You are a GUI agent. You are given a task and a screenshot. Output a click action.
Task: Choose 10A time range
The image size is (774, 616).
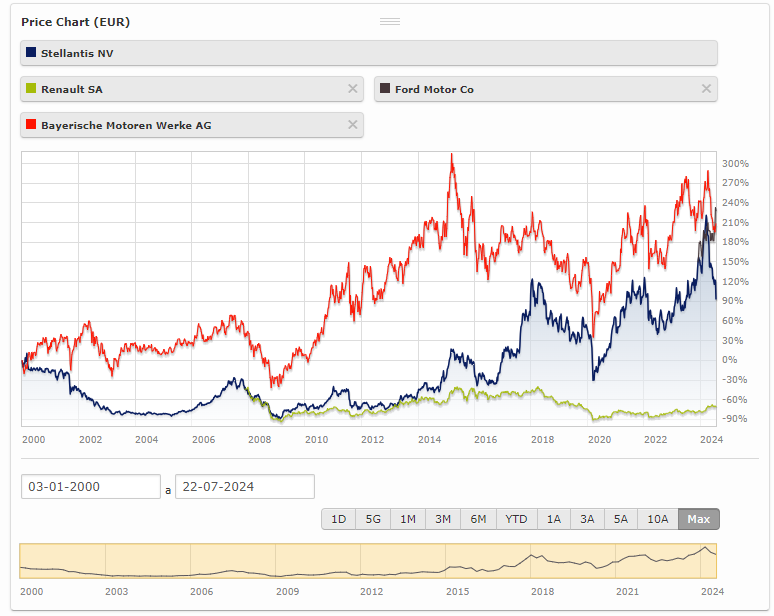click(x=658, y=519)
